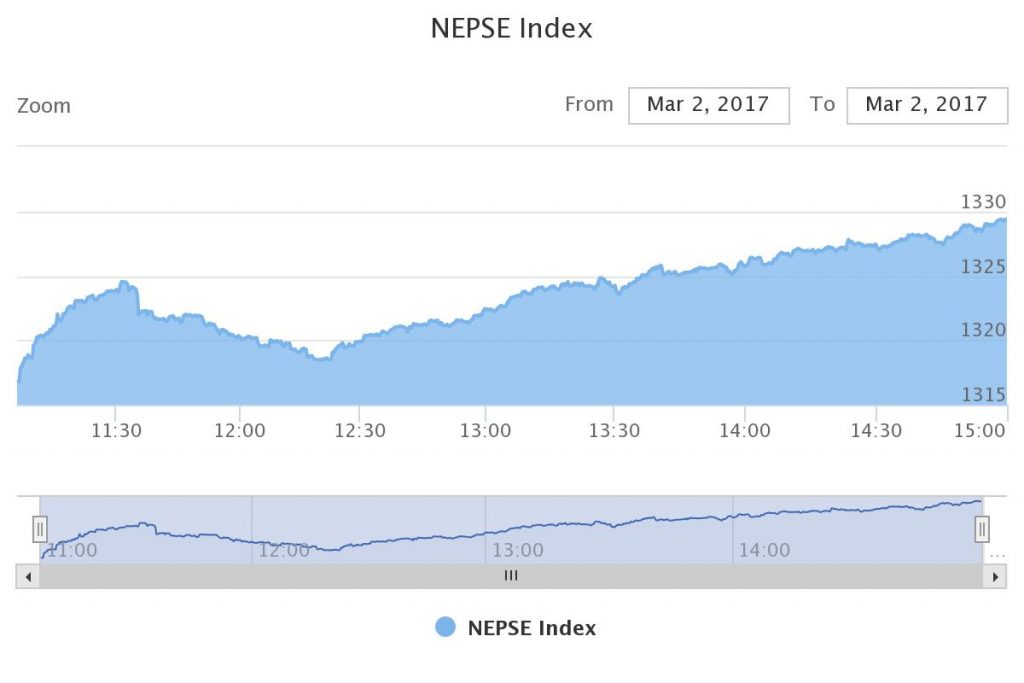Click the 11:00 label in the navigator
This screenshot has height=683, width=1024.
(x=72, y=550)
